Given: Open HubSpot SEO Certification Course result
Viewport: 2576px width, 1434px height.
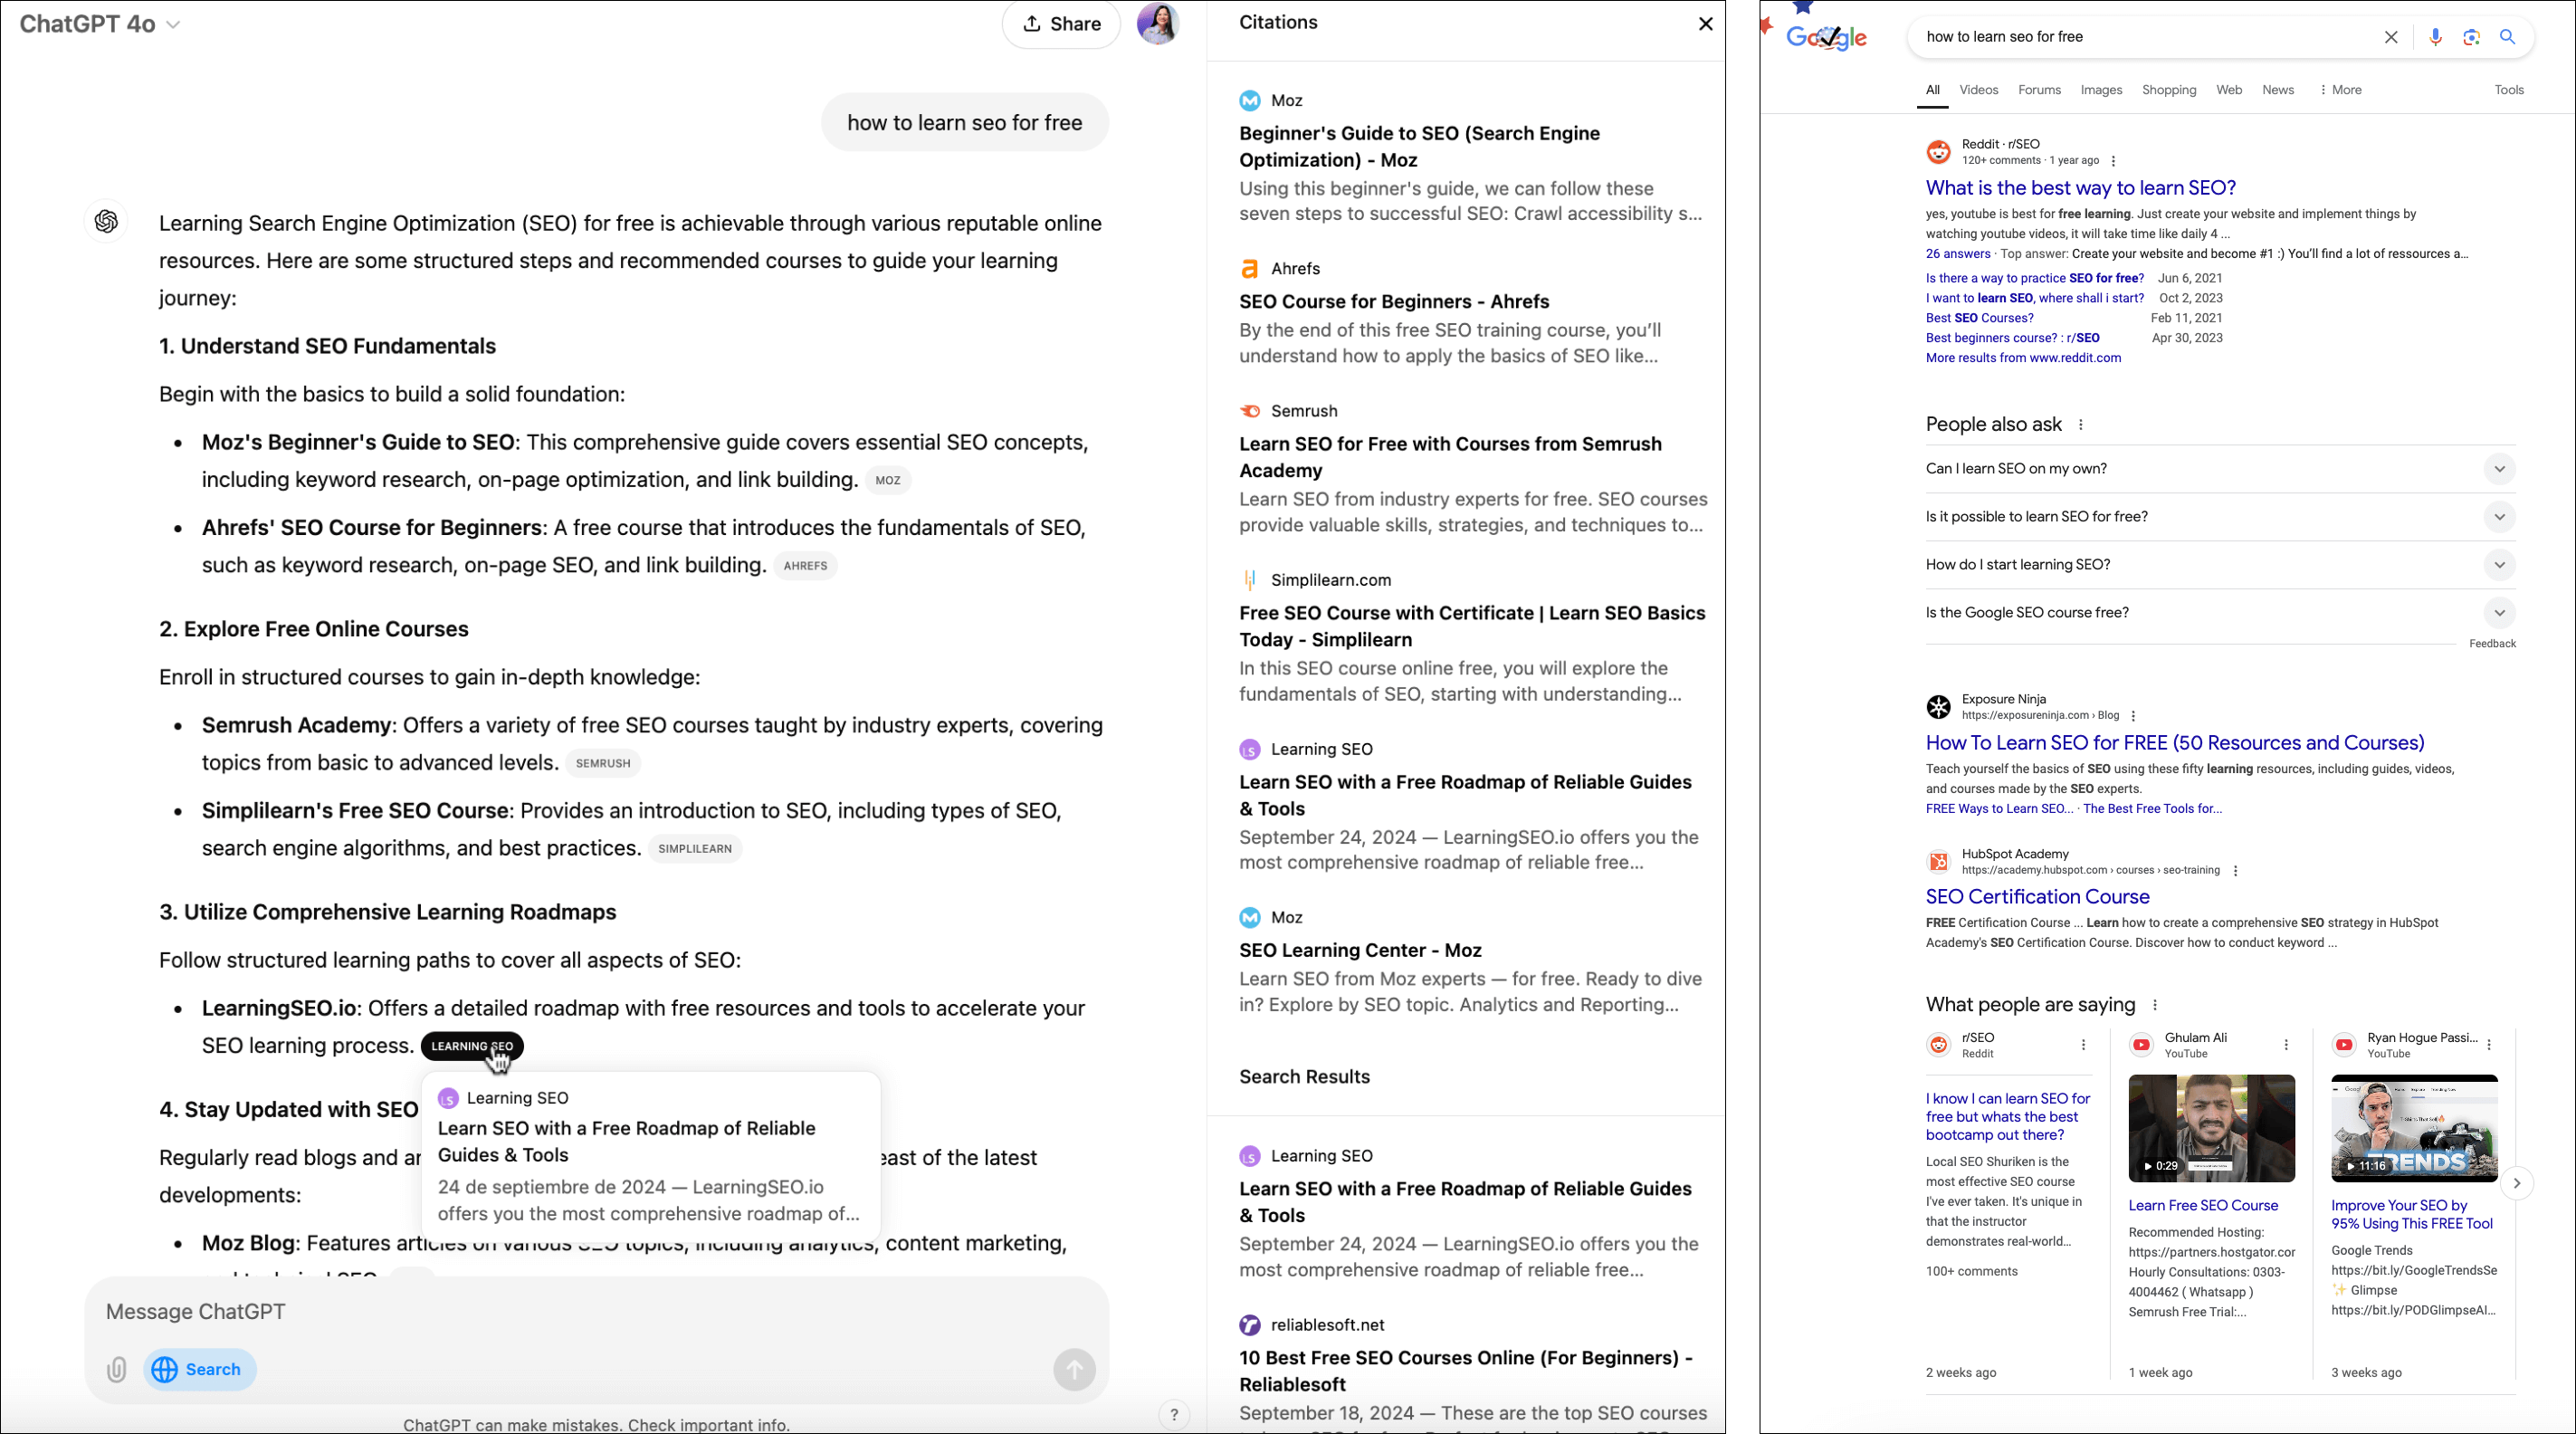Looking at the screenshot, I should coord(2037,897).
